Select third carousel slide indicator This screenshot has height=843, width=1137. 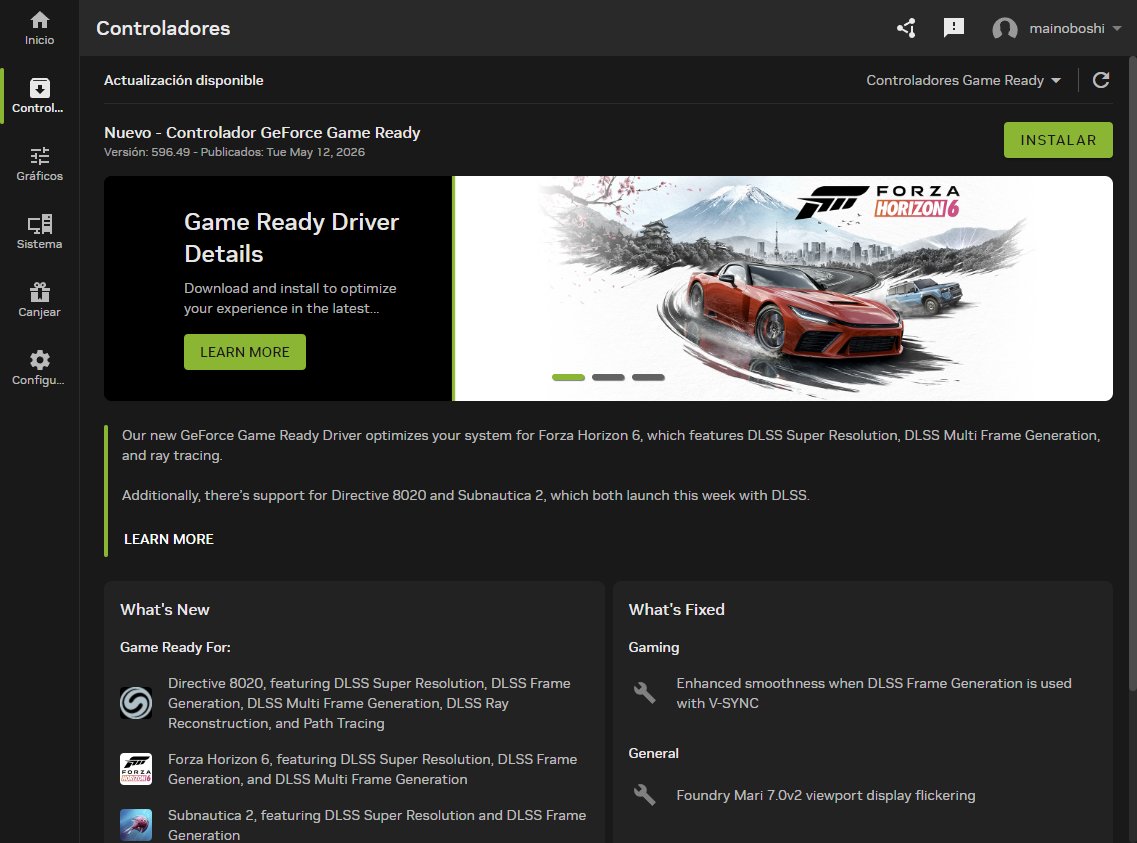tap(648, 377)
